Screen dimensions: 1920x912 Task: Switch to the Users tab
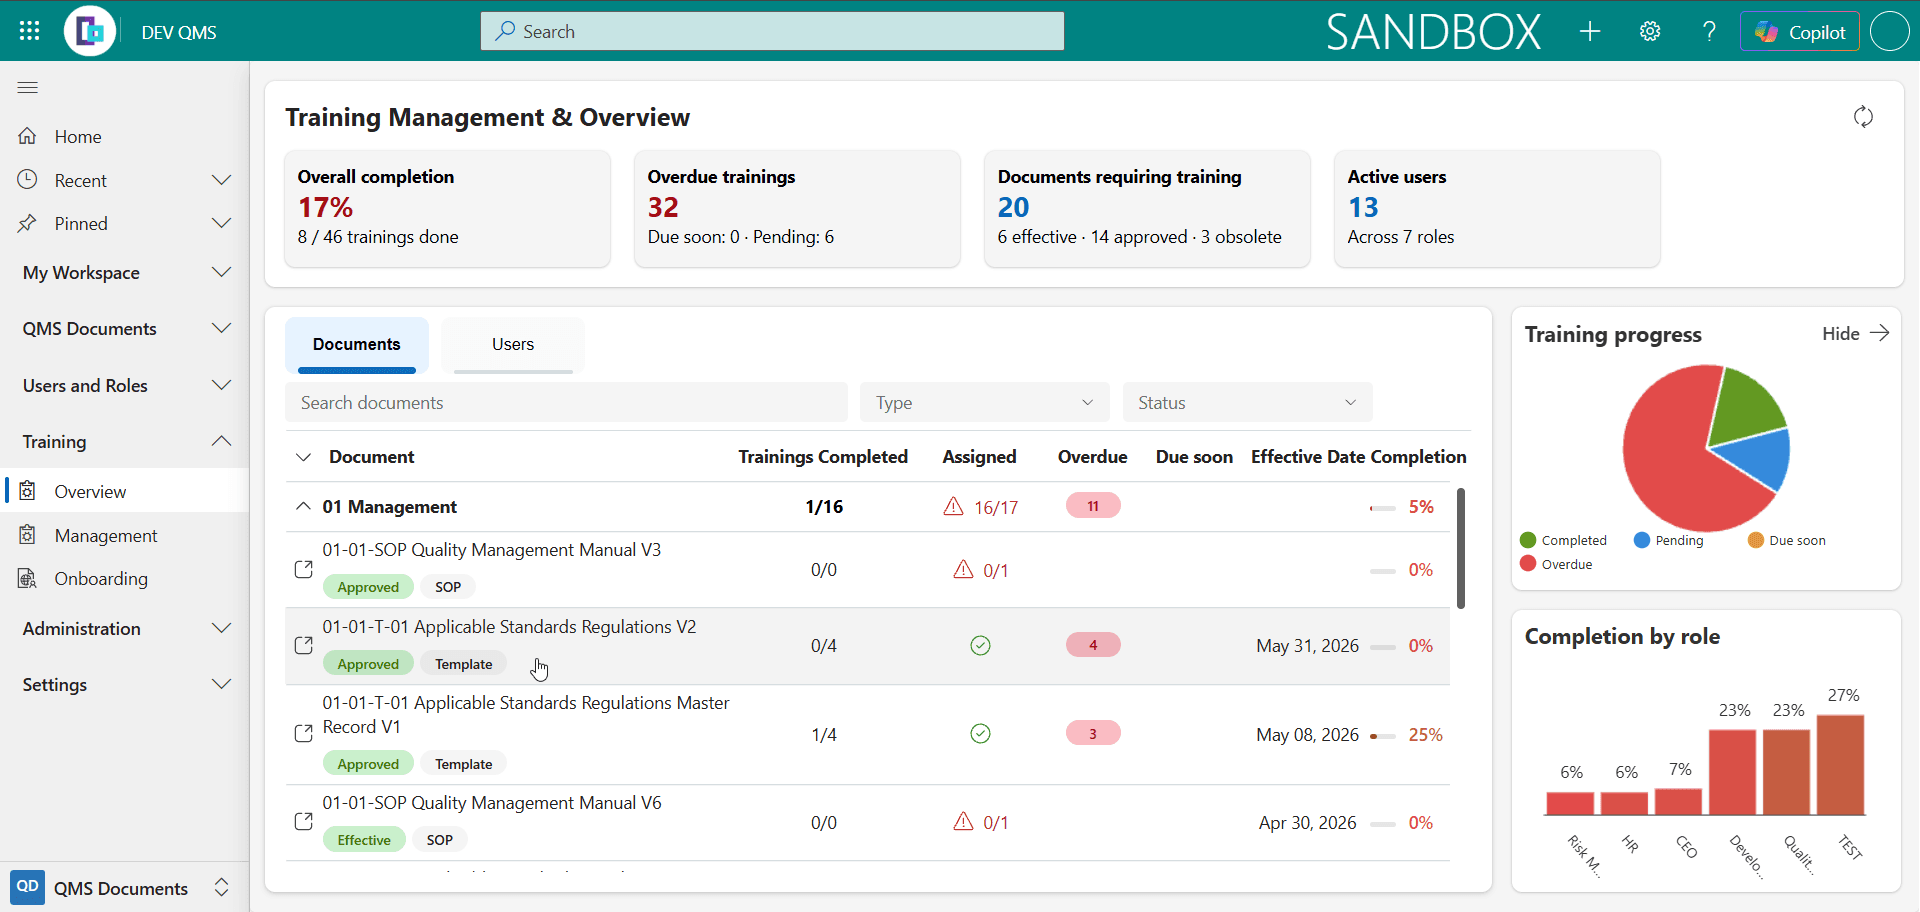[513, 344]
